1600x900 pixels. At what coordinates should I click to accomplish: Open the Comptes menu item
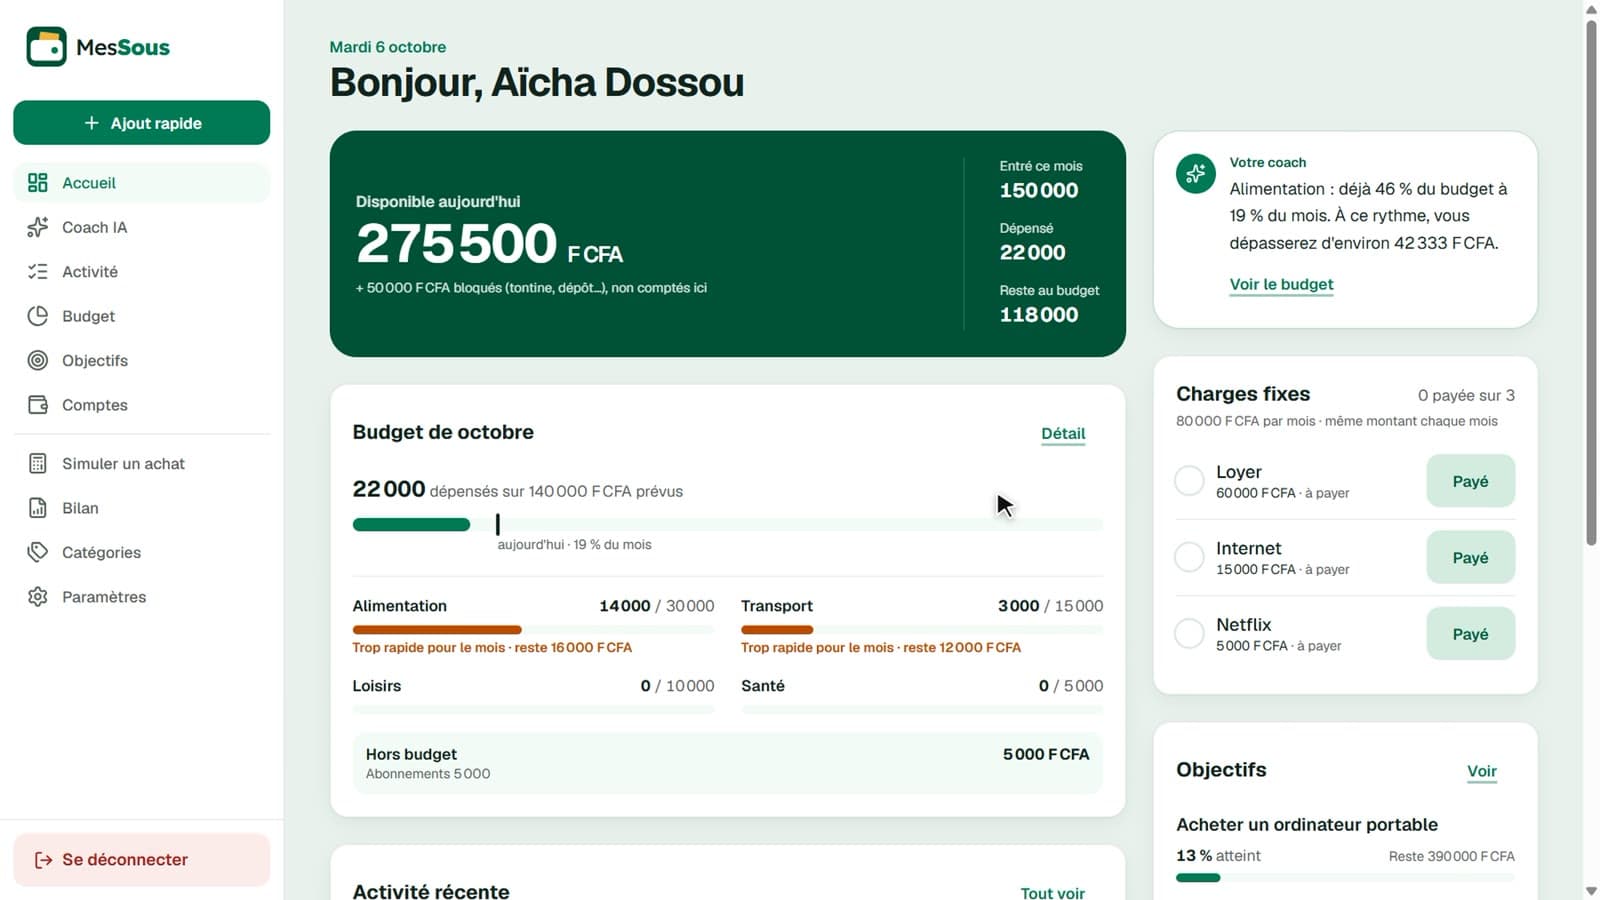tap(142, 405)
